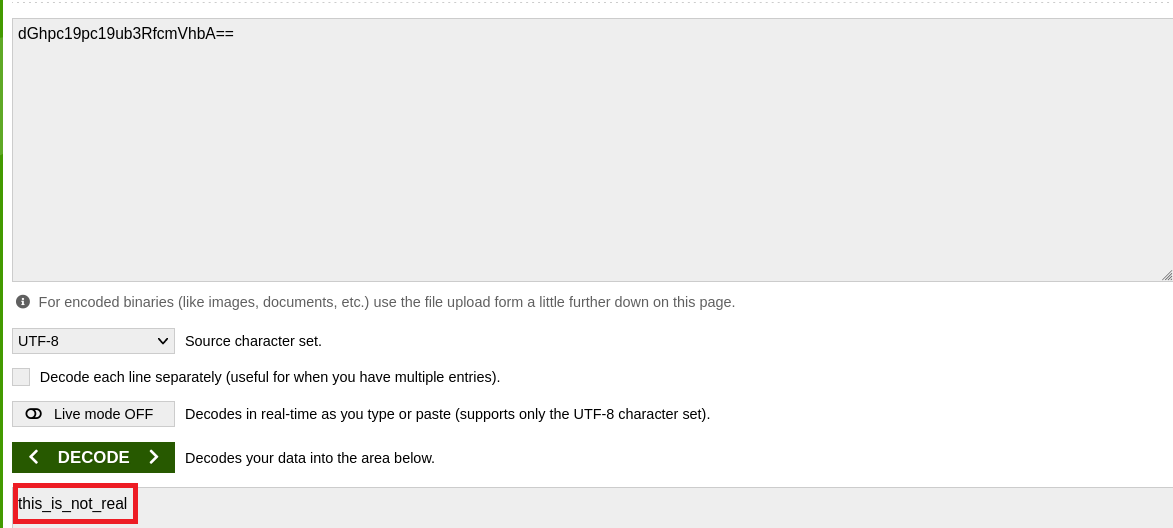The width and height of the screenshot is (1173, 528).
Task: Click the encoded string dGhpc19pc19ub3RfcmVhbA==
Action: click(126, 33)
